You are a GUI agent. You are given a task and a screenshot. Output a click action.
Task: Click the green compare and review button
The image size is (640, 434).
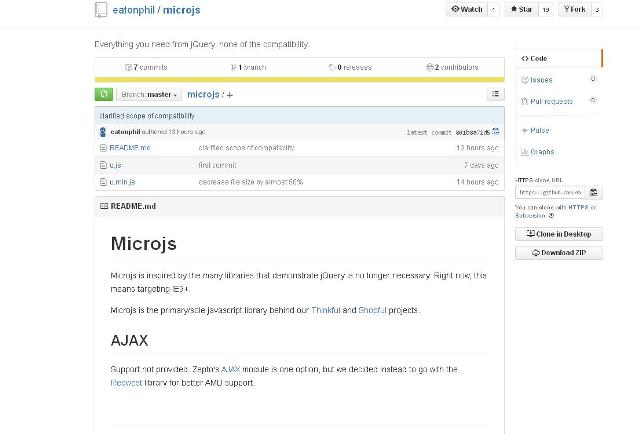click(x=104, y=94)
